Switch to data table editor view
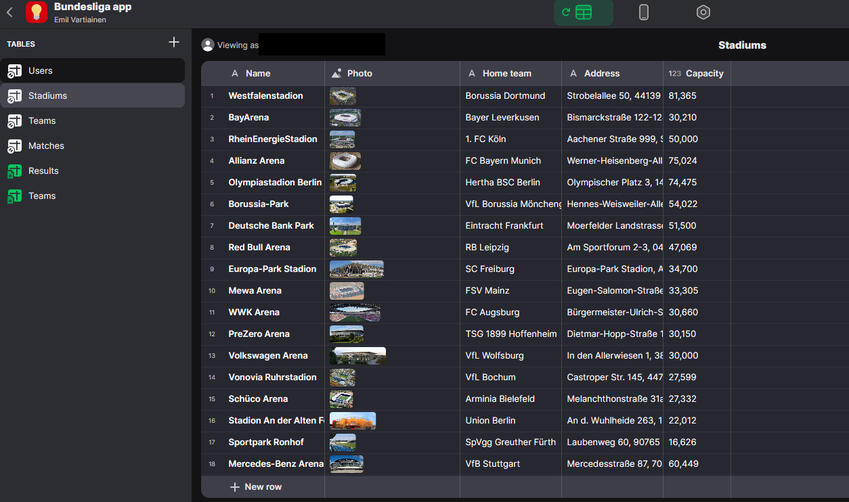Viewport: 849px width, 502px height. pos(583,12)
